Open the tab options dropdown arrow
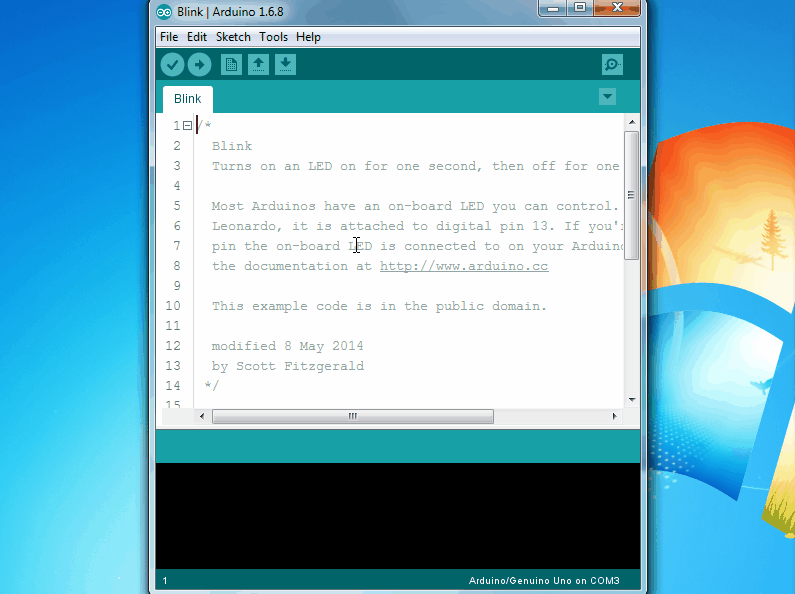Viewport: 795px width, 594px height. point(607,96)
